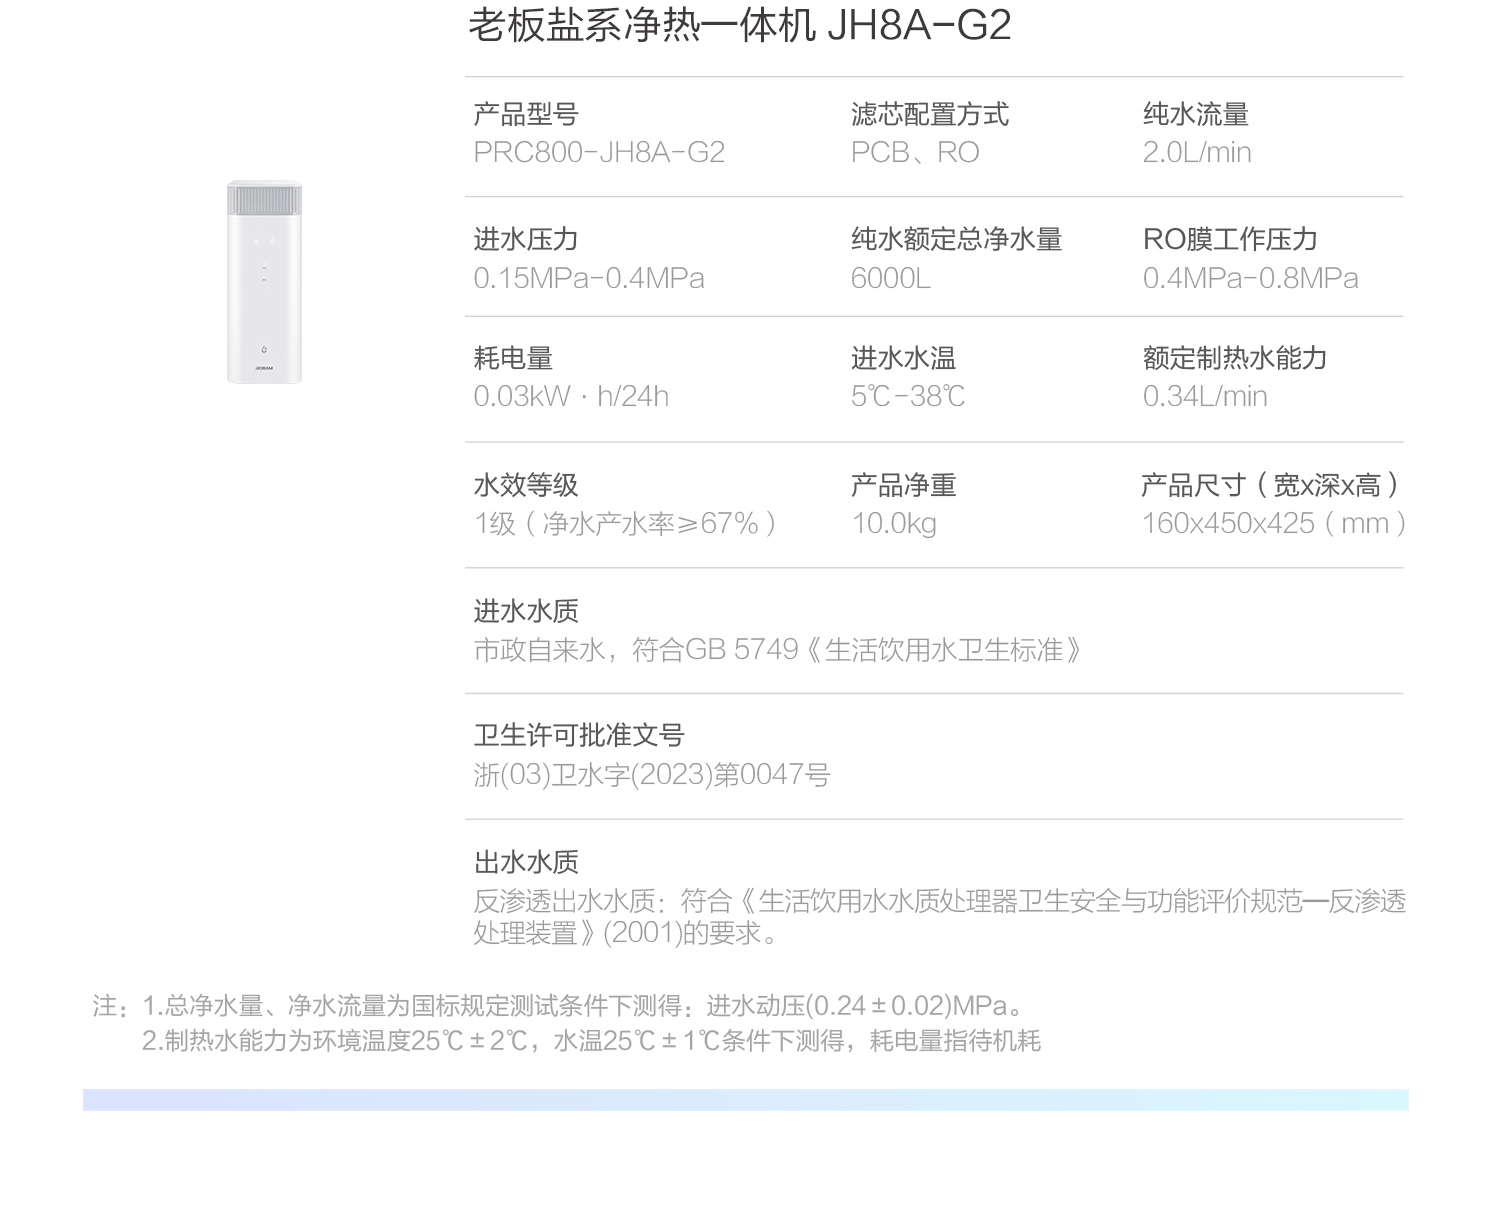
Task: Click the 额定制热水能力 value 0.34L/min
Action: pos(1205,397)
